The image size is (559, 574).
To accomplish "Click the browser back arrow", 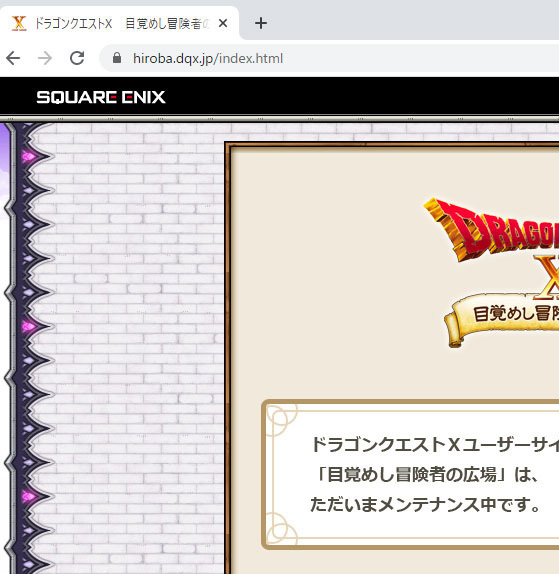I will [13, 58].
